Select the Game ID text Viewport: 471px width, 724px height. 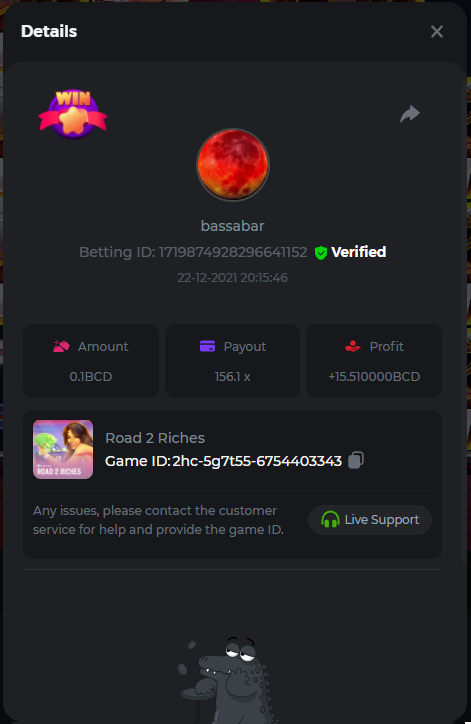click(223, 461)
